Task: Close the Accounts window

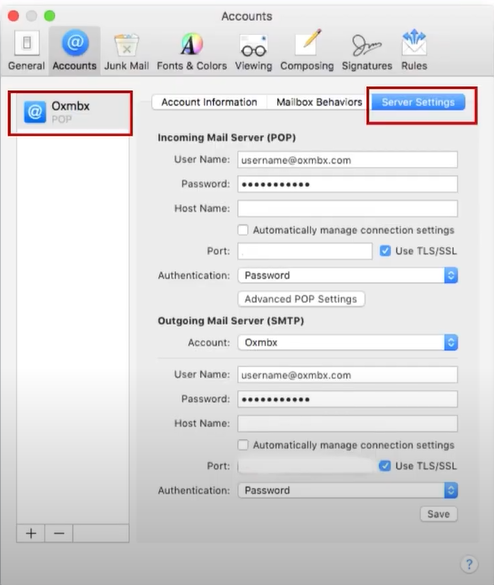Action: (x=13, y=16)
